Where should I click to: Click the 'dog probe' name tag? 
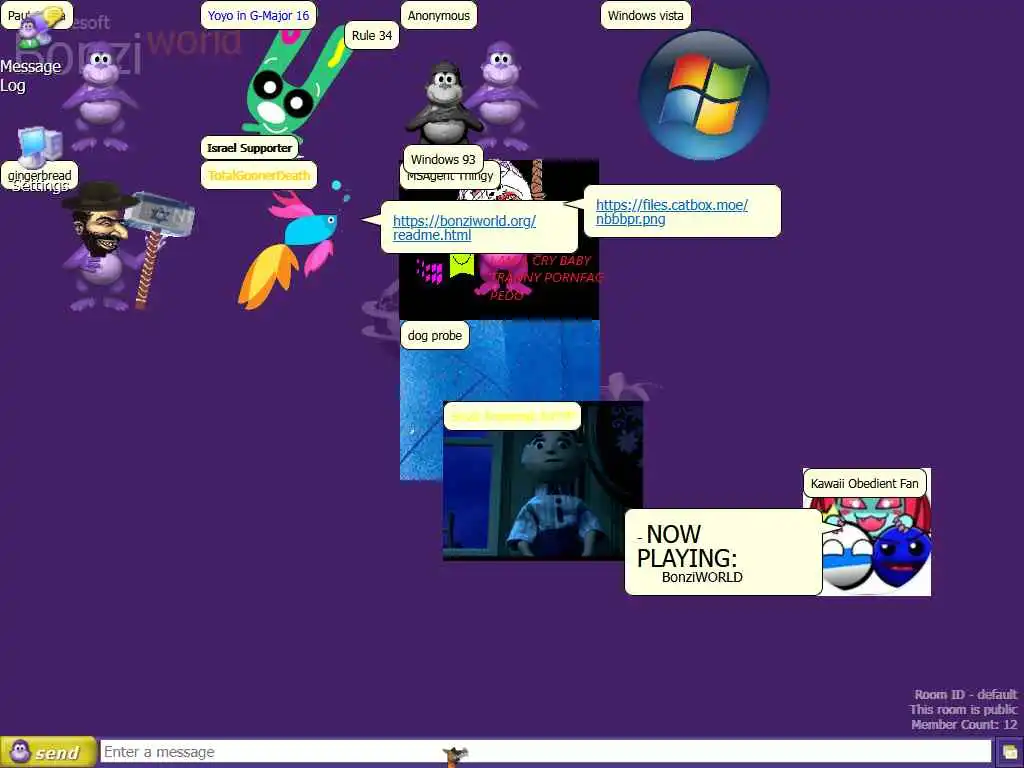[x=435, y=336]
